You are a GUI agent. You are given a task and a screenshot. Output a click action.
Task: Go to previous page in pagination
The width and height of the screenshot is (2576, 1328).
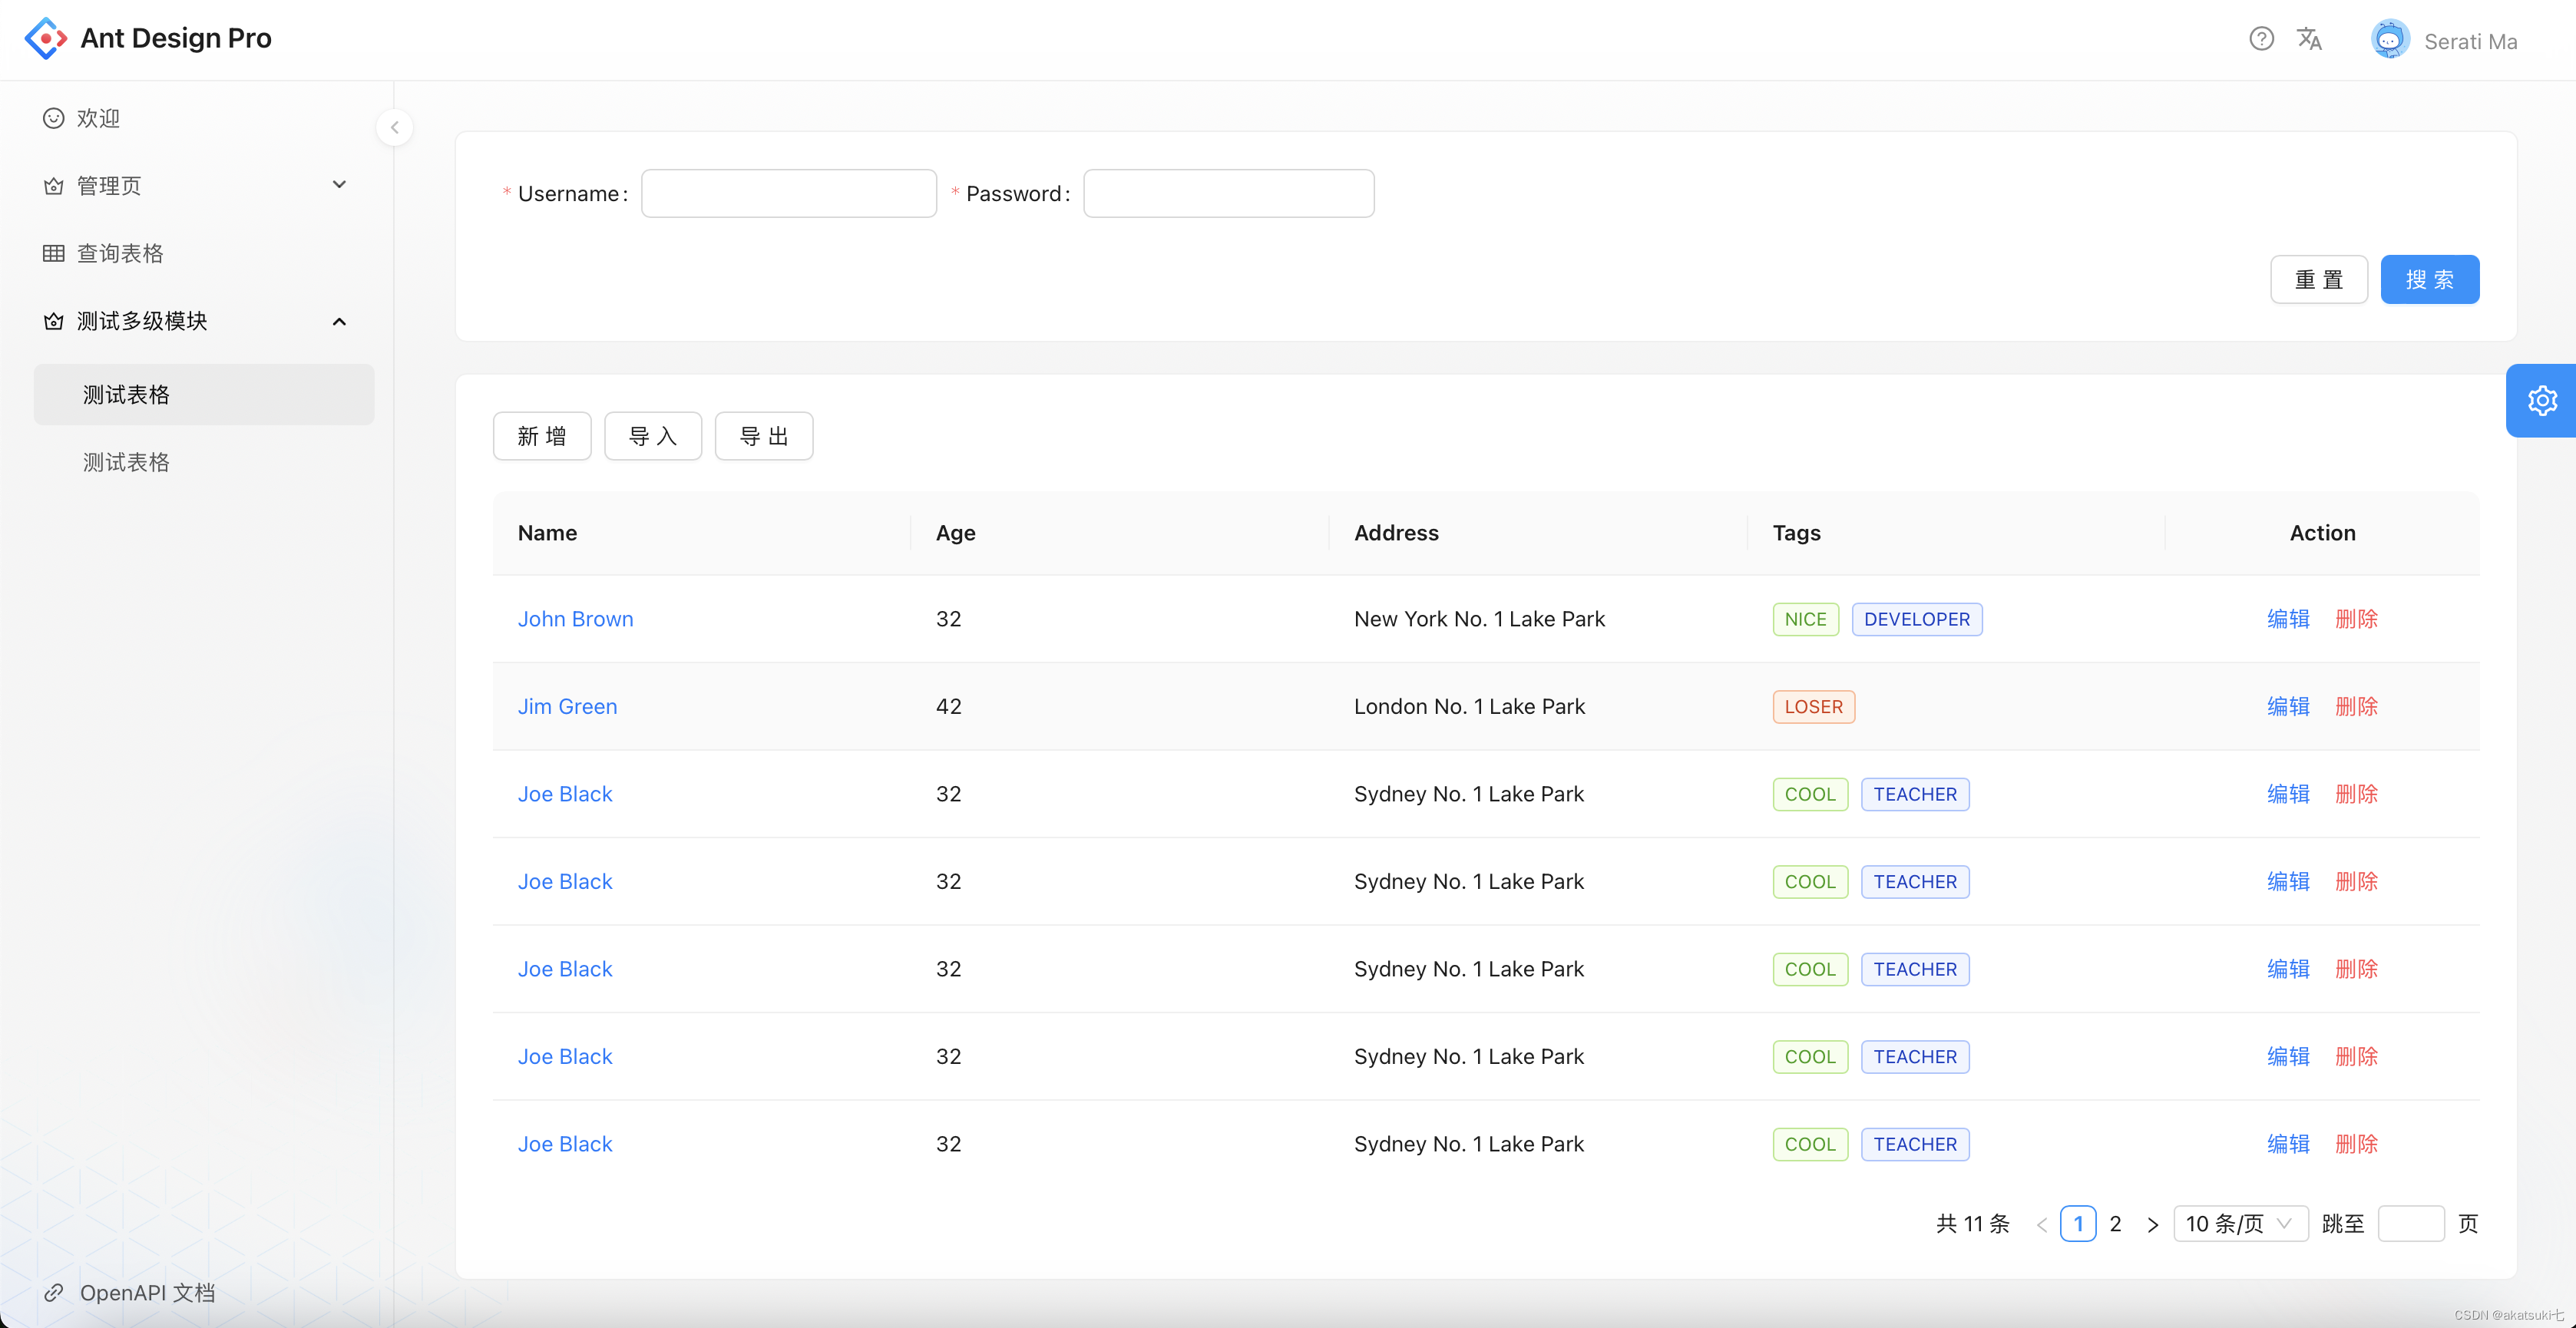pos(2041,1224)
